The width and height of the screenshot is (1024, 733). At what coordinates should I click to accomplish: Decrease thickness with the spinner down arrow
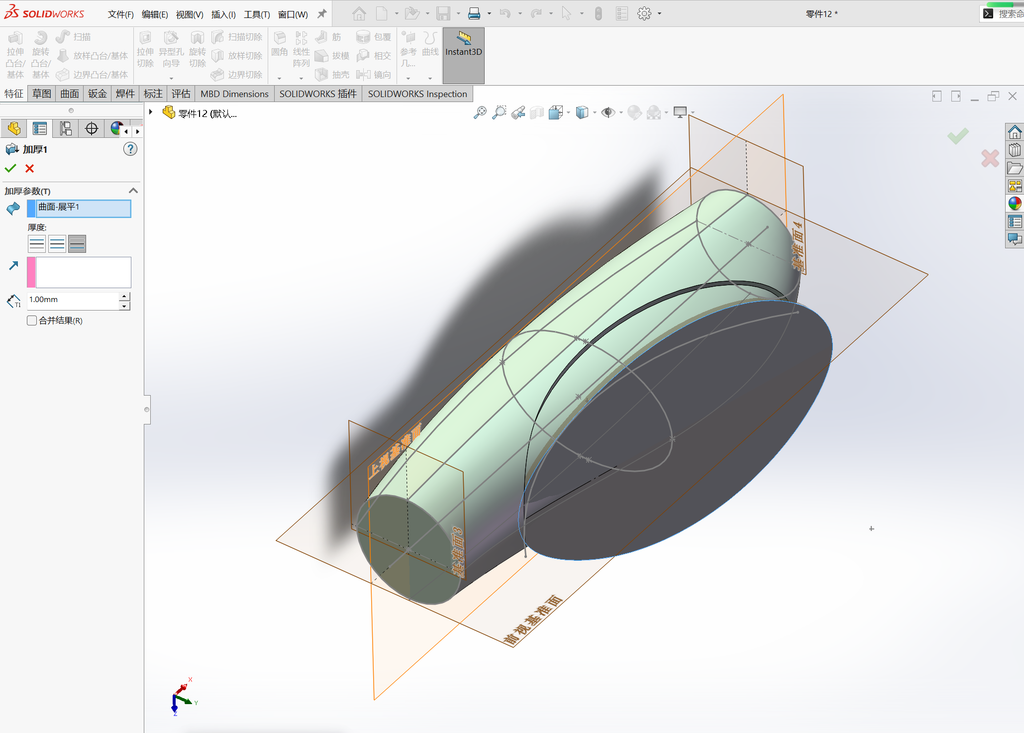(125, 306)
